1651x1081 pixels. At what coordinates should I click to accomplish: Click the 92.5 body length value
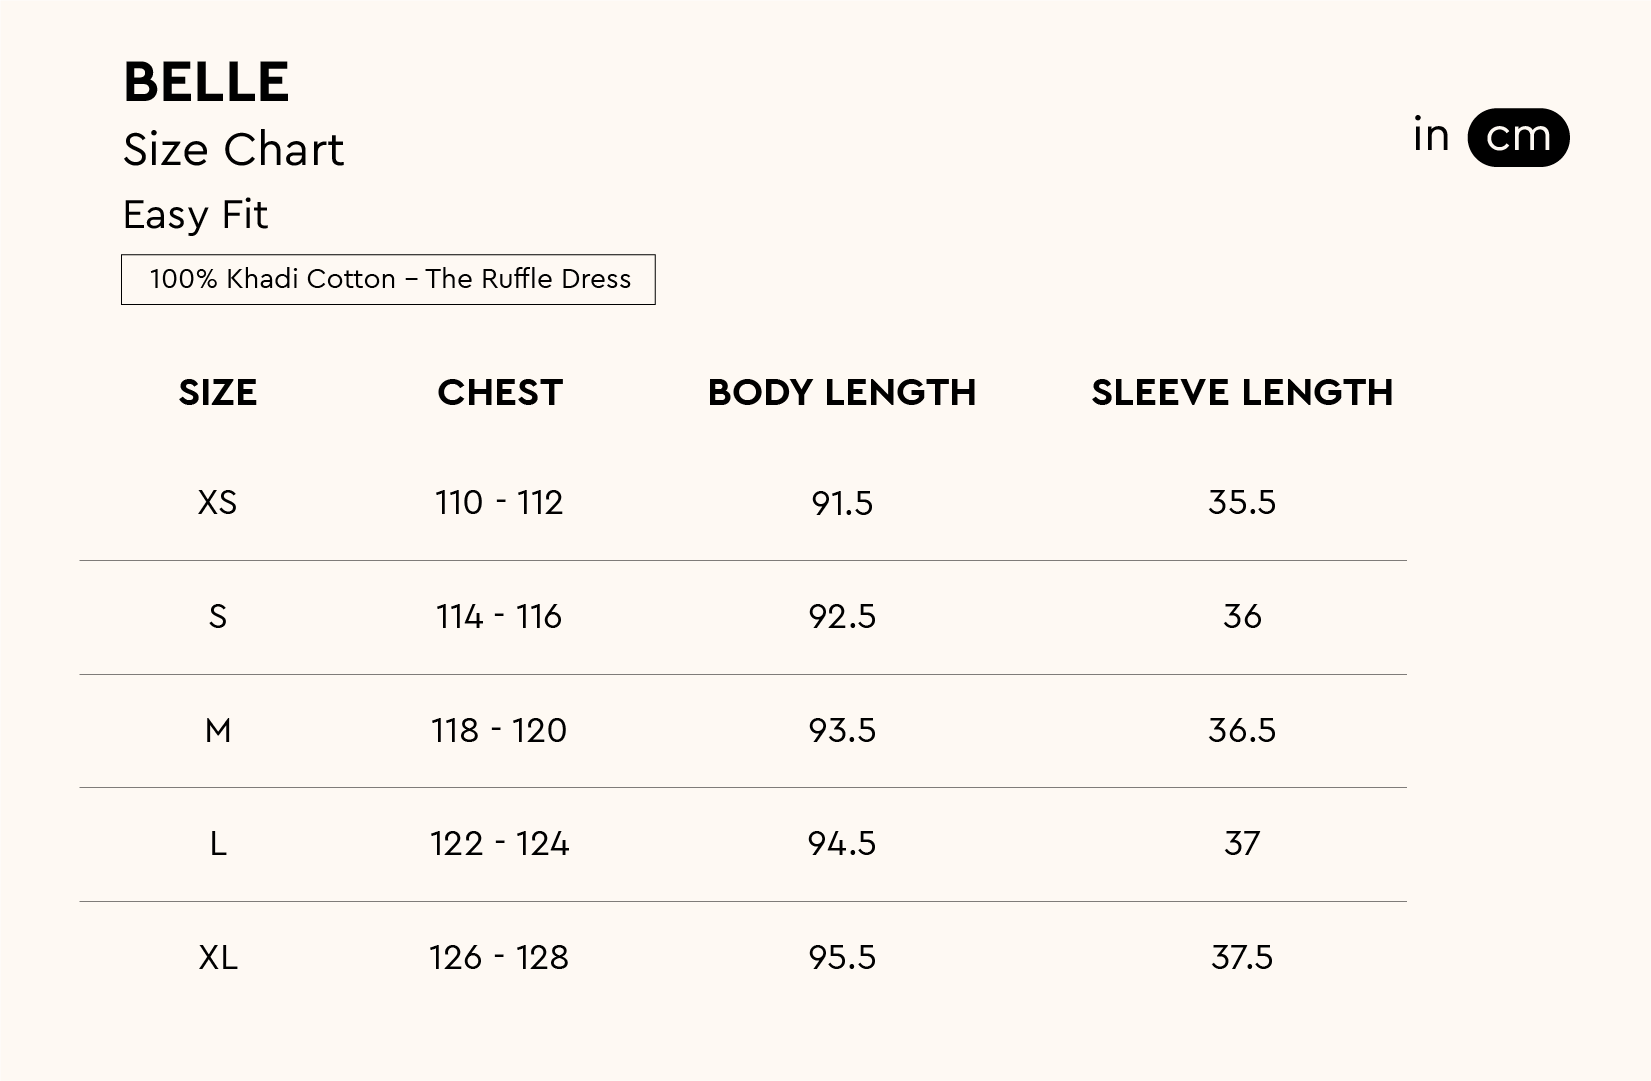(x=842, y=617)
